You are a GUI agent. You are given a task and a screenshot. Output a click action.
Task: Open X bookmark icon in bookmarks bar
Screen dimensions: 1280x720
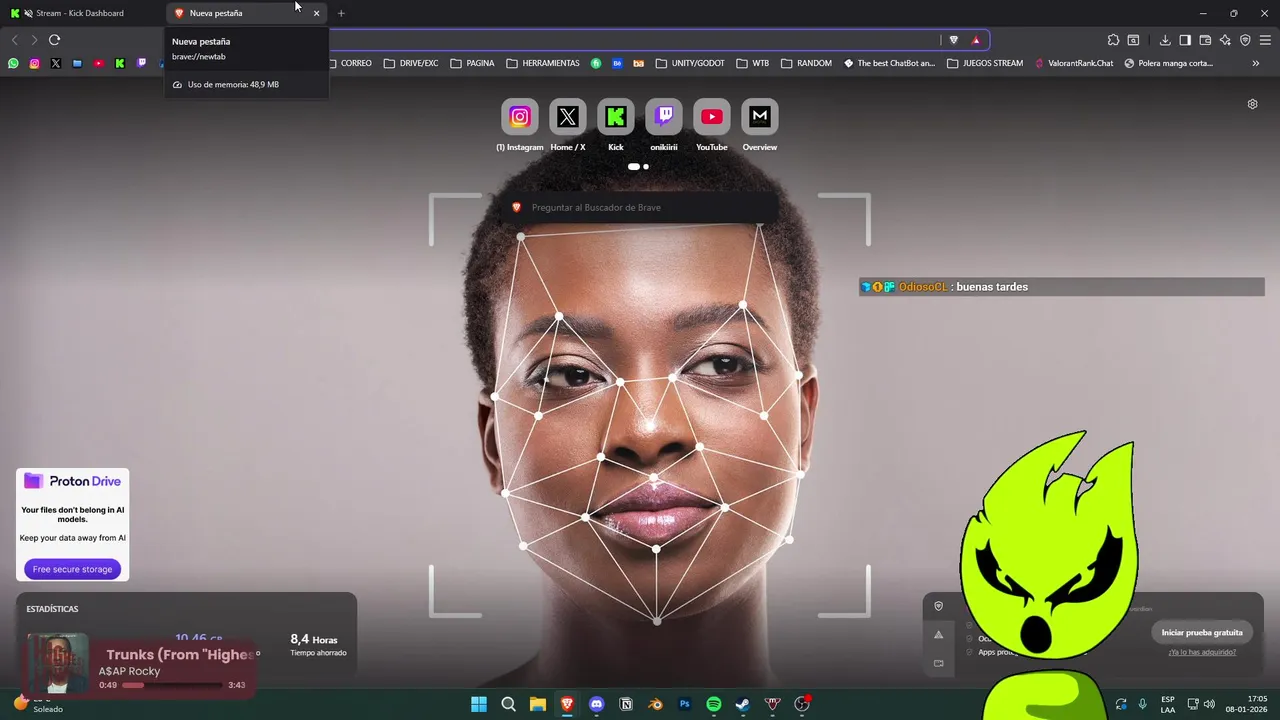56,63
